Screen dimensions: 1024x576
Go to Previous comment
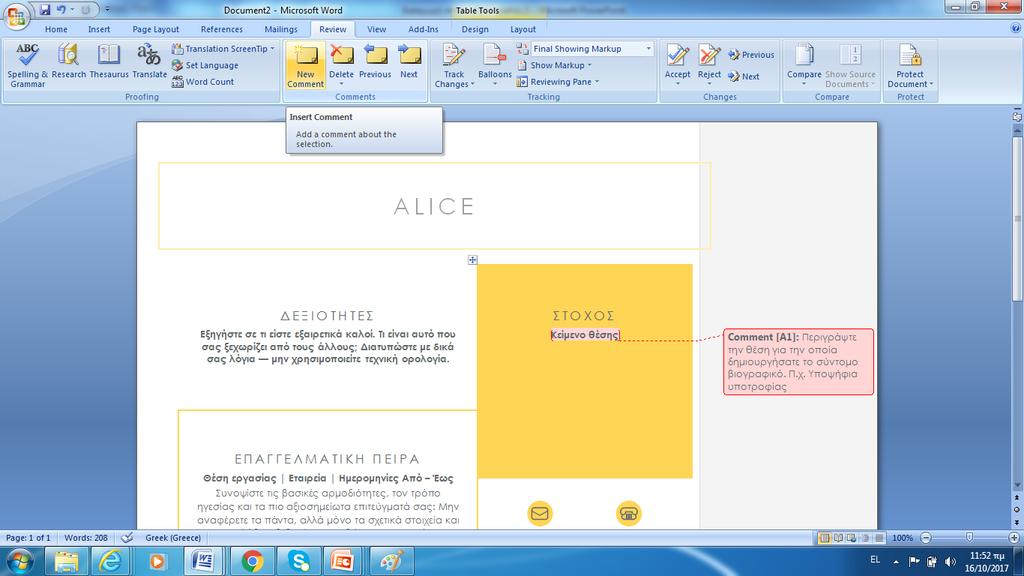[375, 62]
